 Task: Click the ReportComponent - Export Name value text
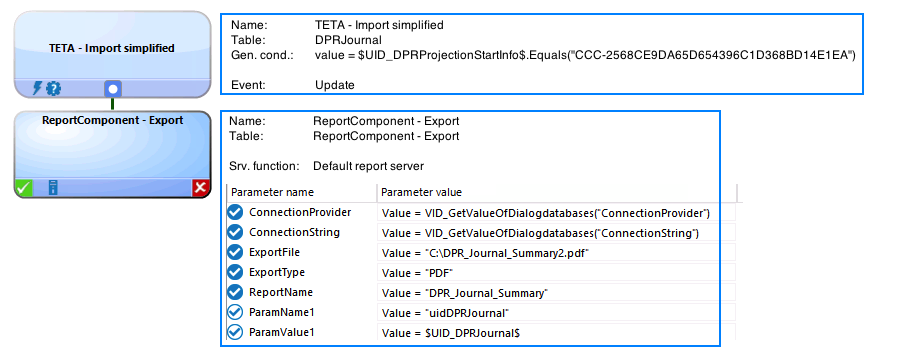tap(386, 122)
